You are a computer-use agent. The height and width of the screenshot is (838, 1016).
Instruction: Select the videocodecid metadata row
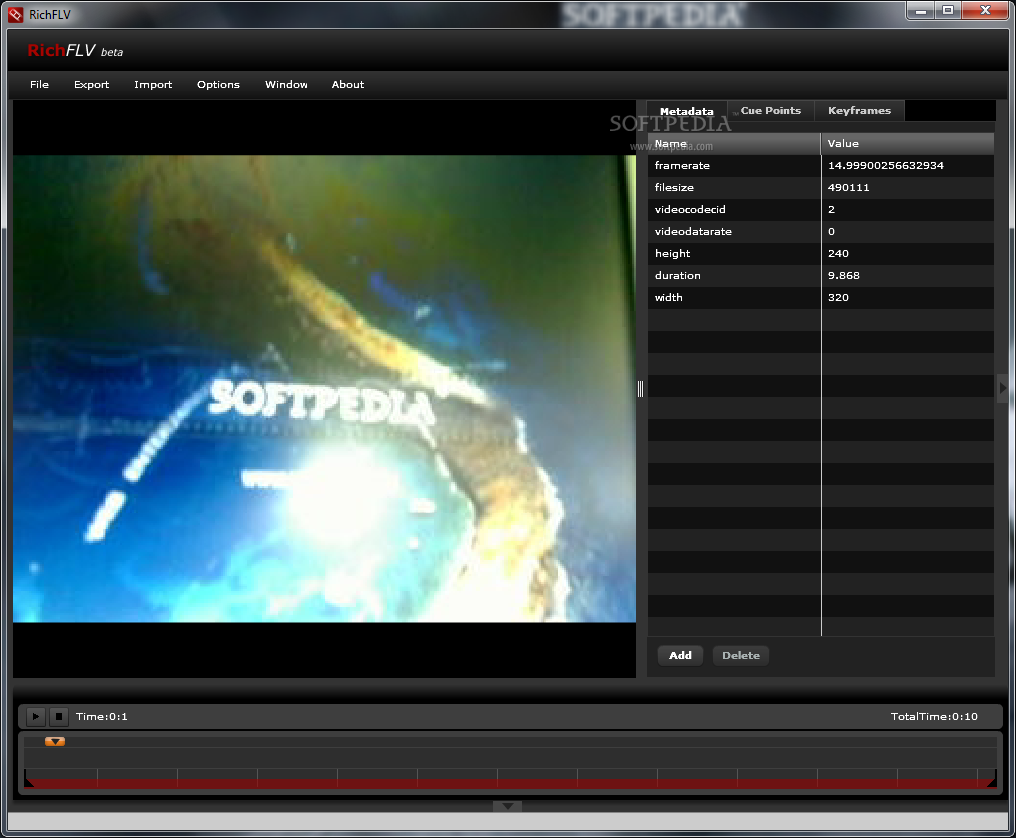[821, 209]
